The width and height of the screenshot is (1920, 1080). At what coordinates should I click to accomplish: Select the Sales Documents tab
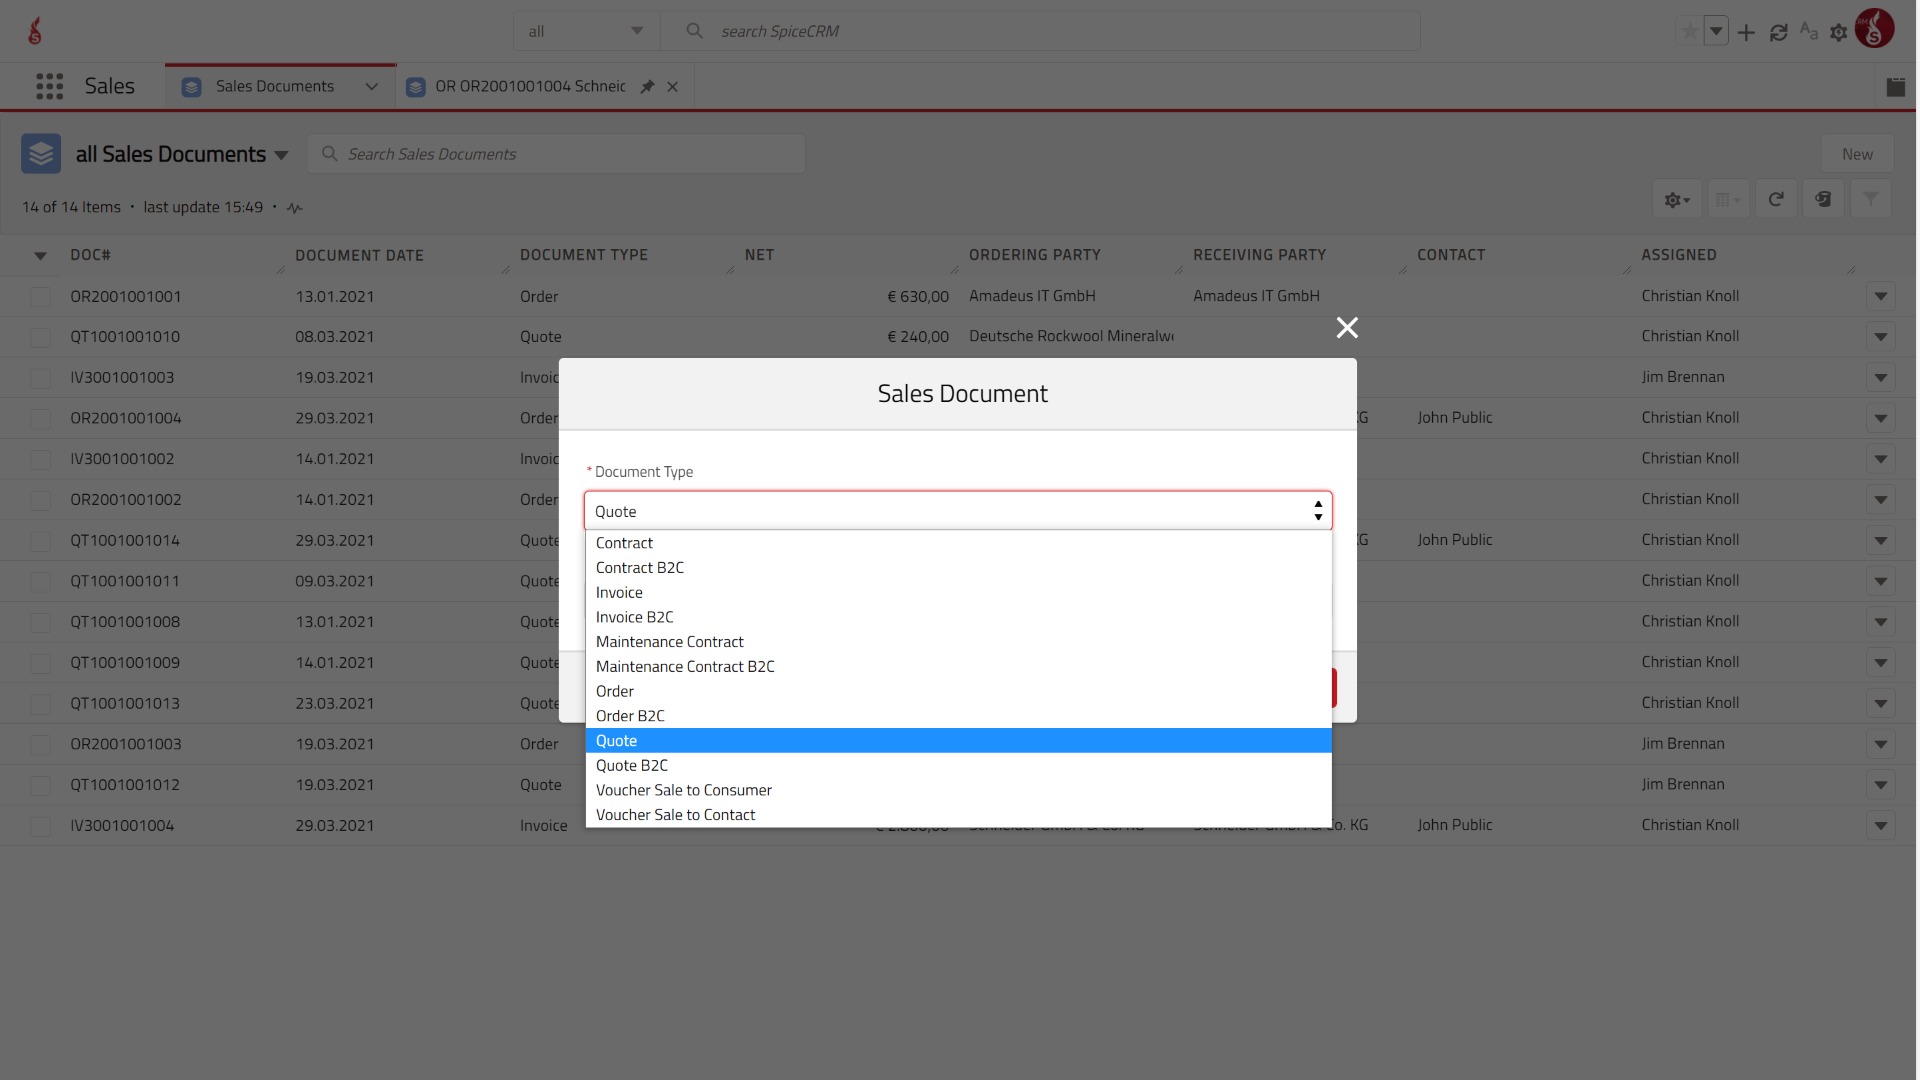[274, 86]
